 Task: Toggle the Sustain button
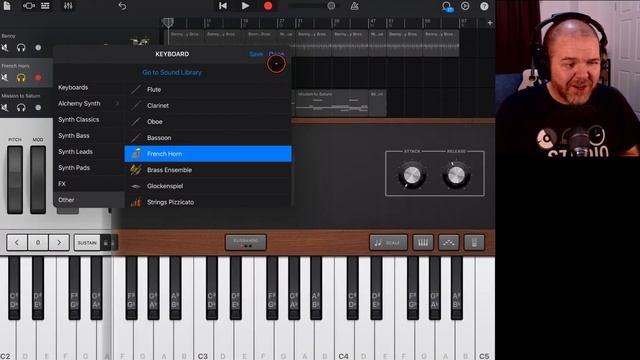tap(87, 242)
